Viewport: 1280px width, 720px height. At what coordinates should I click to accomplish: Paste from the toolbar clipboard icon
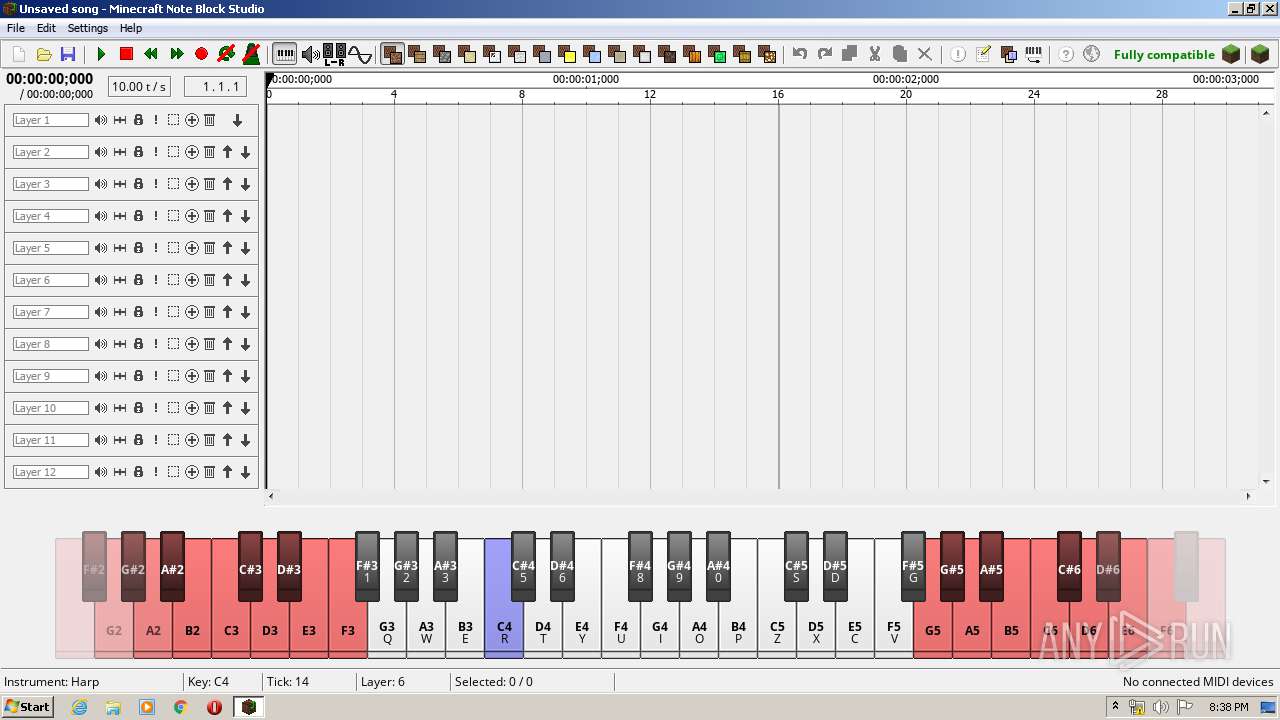tap(900, 54)
